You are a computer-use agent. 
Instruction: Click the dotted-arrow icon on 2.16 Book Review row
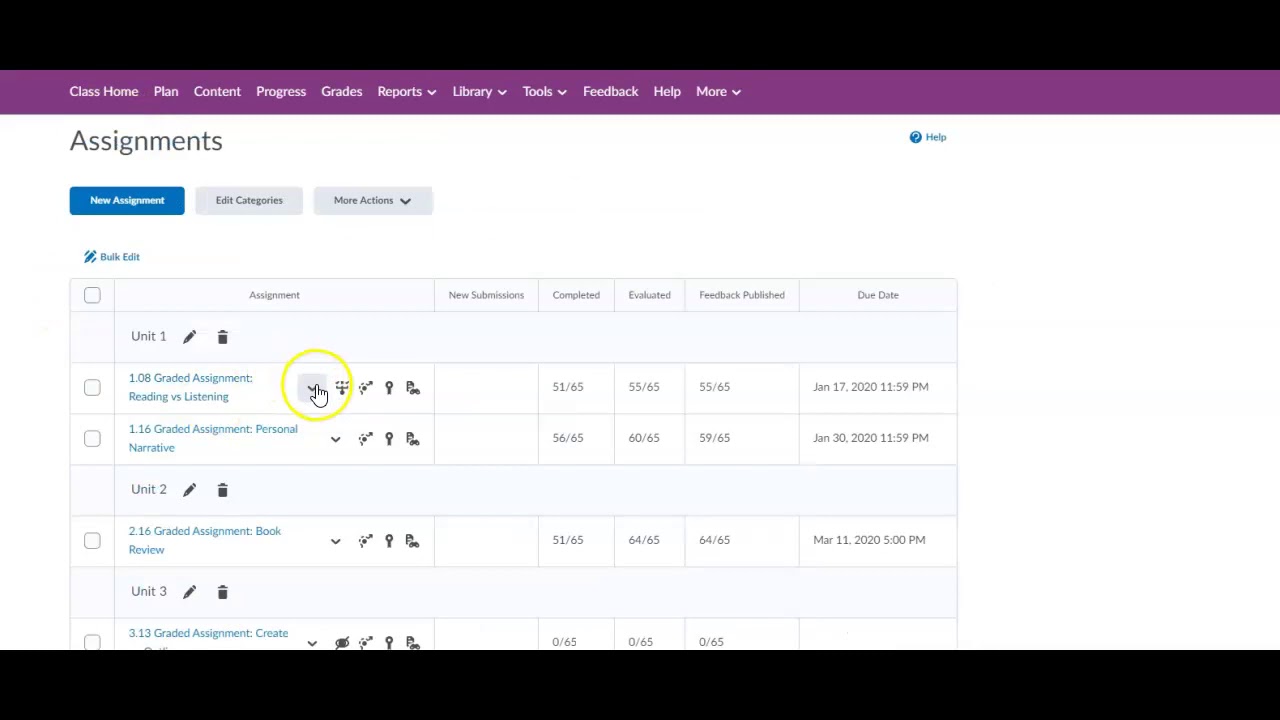click(x=365, y=541)
